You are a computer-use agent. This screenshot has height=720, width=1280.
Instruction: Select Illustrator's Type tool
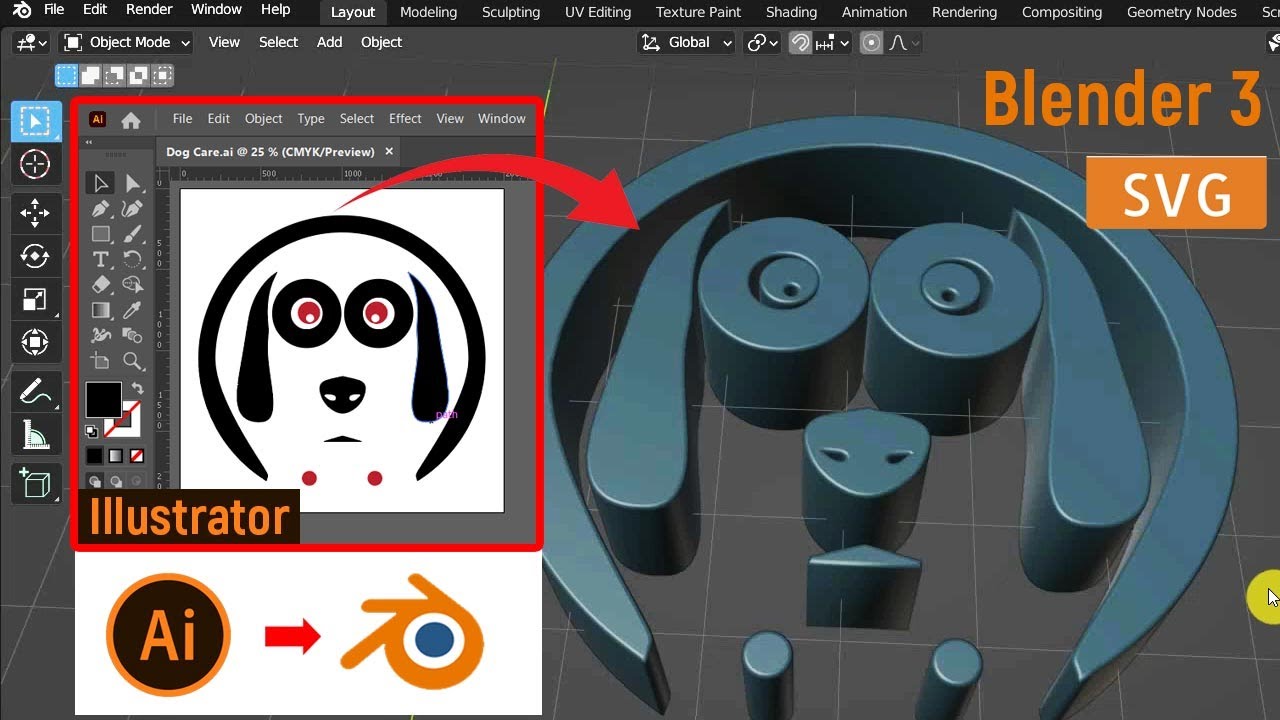101,259
